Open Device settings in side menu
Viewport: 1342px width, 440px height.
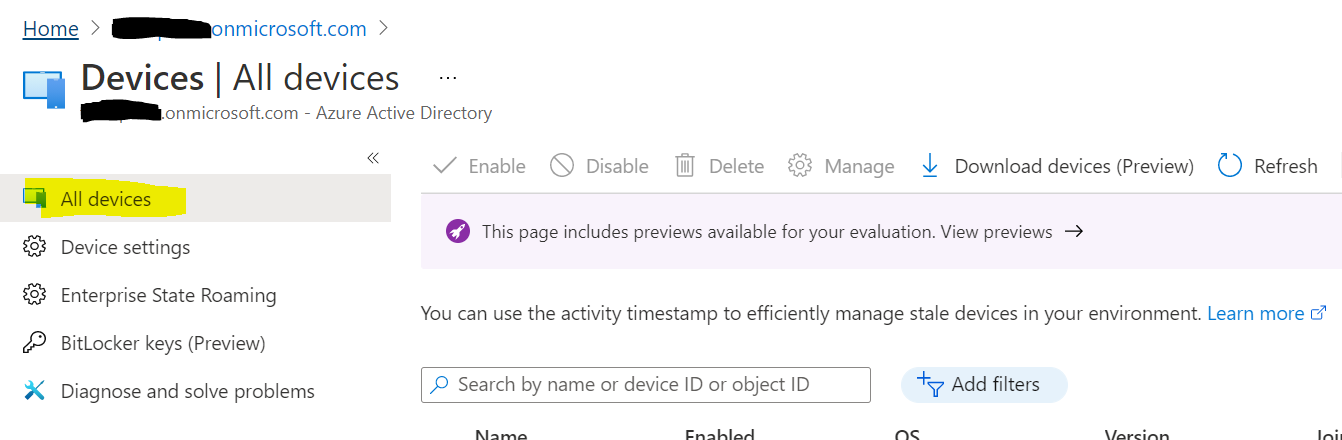pyautogui.click(x=125, y=247)
